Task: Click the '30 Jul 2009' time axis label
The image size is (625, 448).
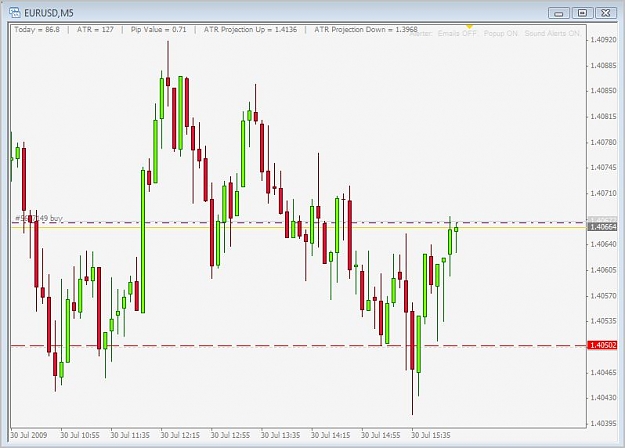Action: 29,435
